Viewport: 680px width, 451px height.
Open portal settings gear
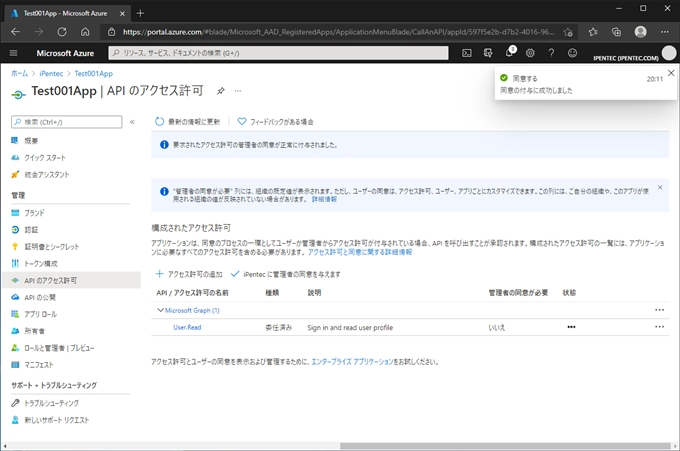pyautogui.click(x=530, y=53)
